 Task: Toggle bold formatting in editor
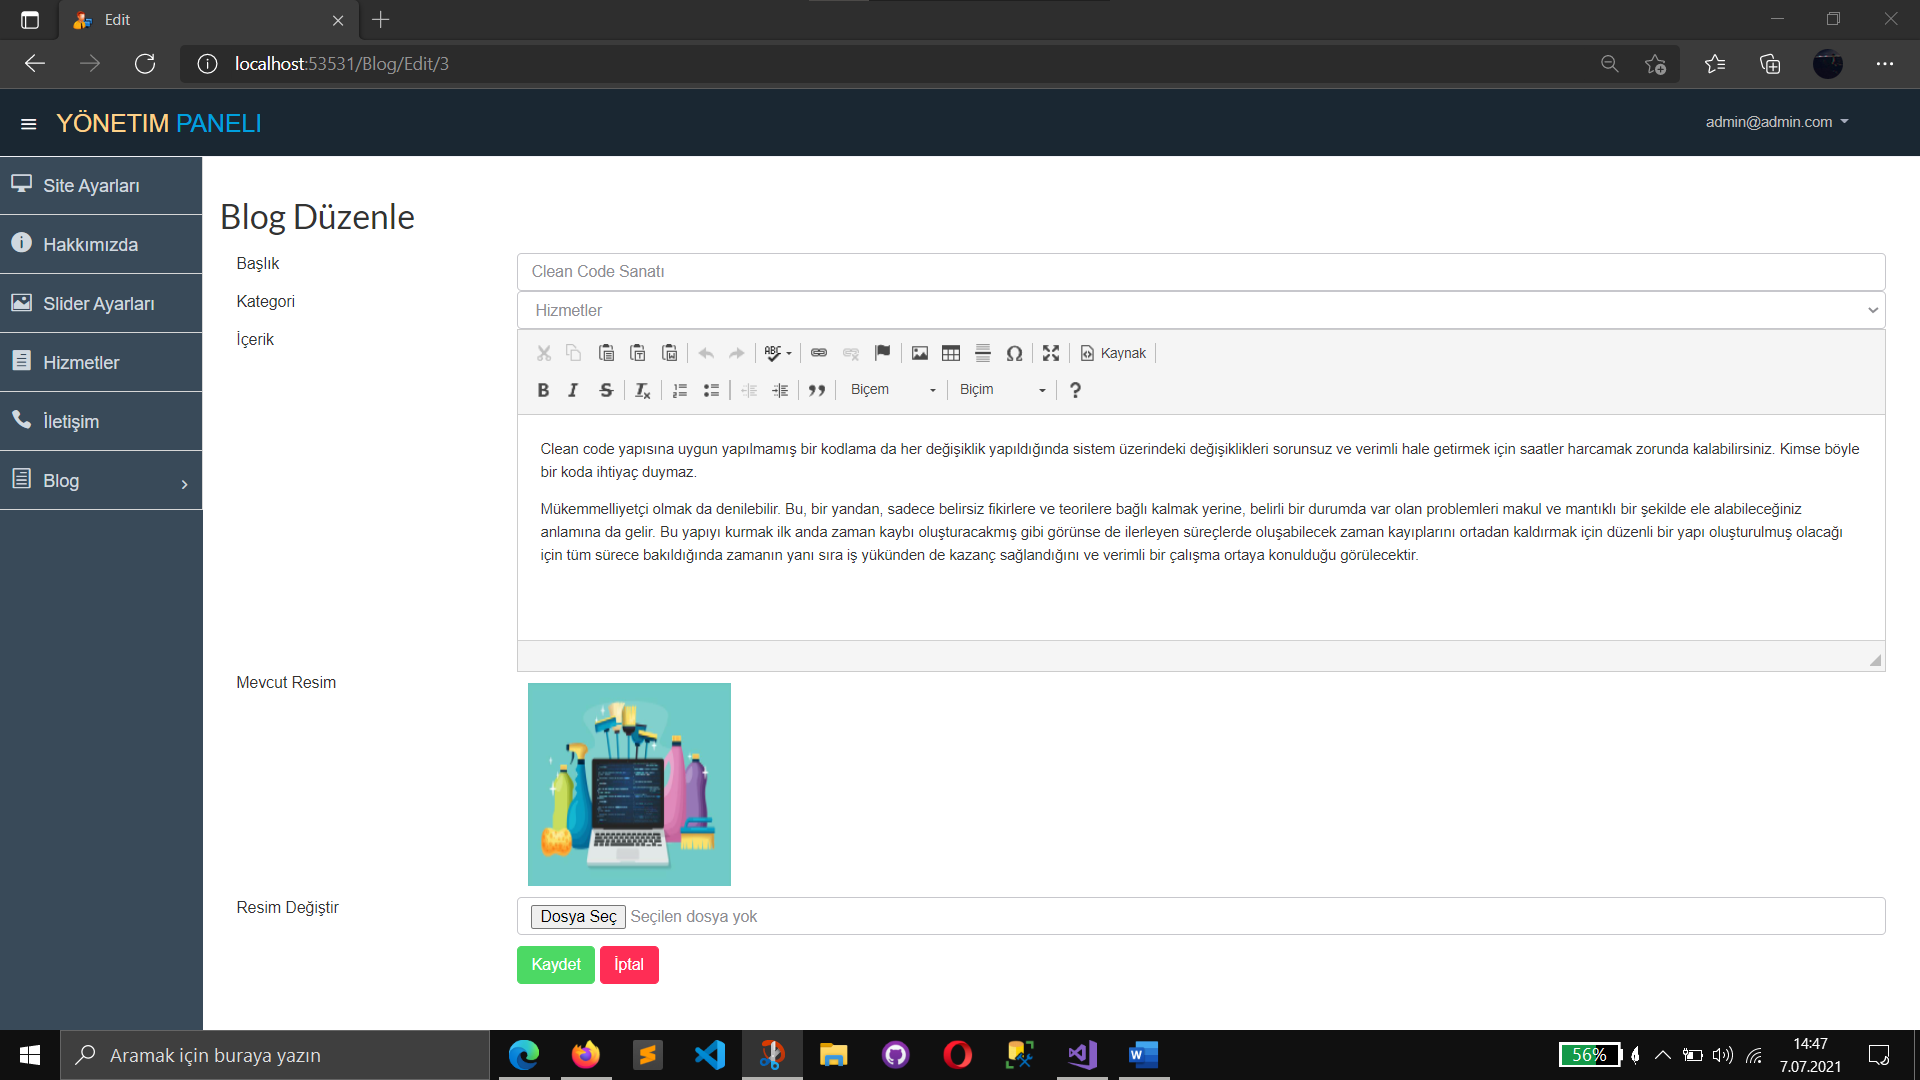(543, 390)
